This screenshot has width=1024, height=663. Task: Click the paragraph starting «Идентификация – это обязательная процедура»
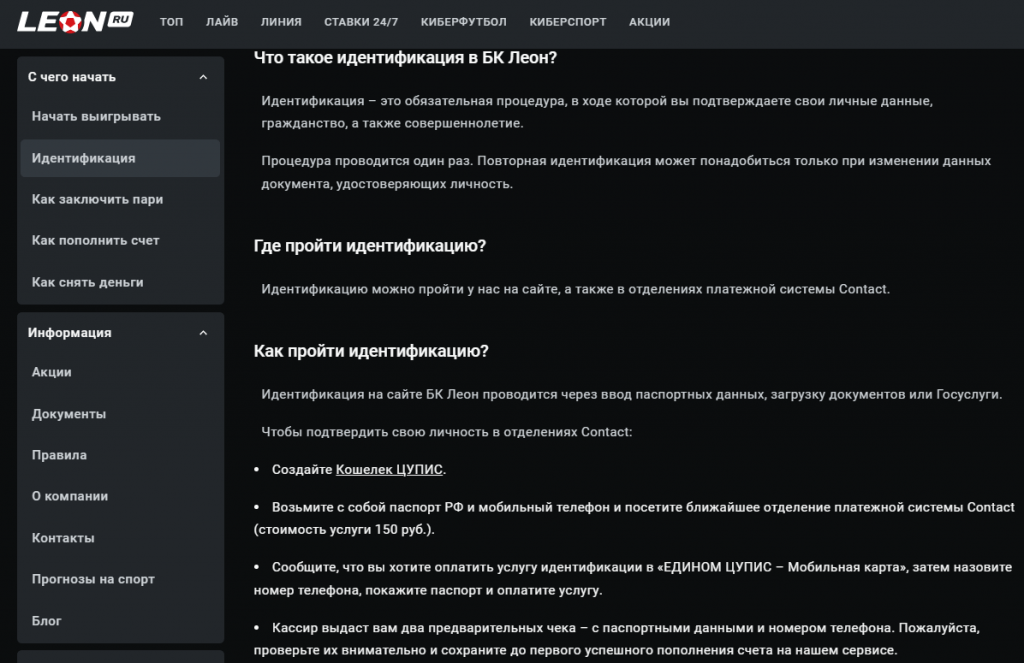[x=597, y=112]
